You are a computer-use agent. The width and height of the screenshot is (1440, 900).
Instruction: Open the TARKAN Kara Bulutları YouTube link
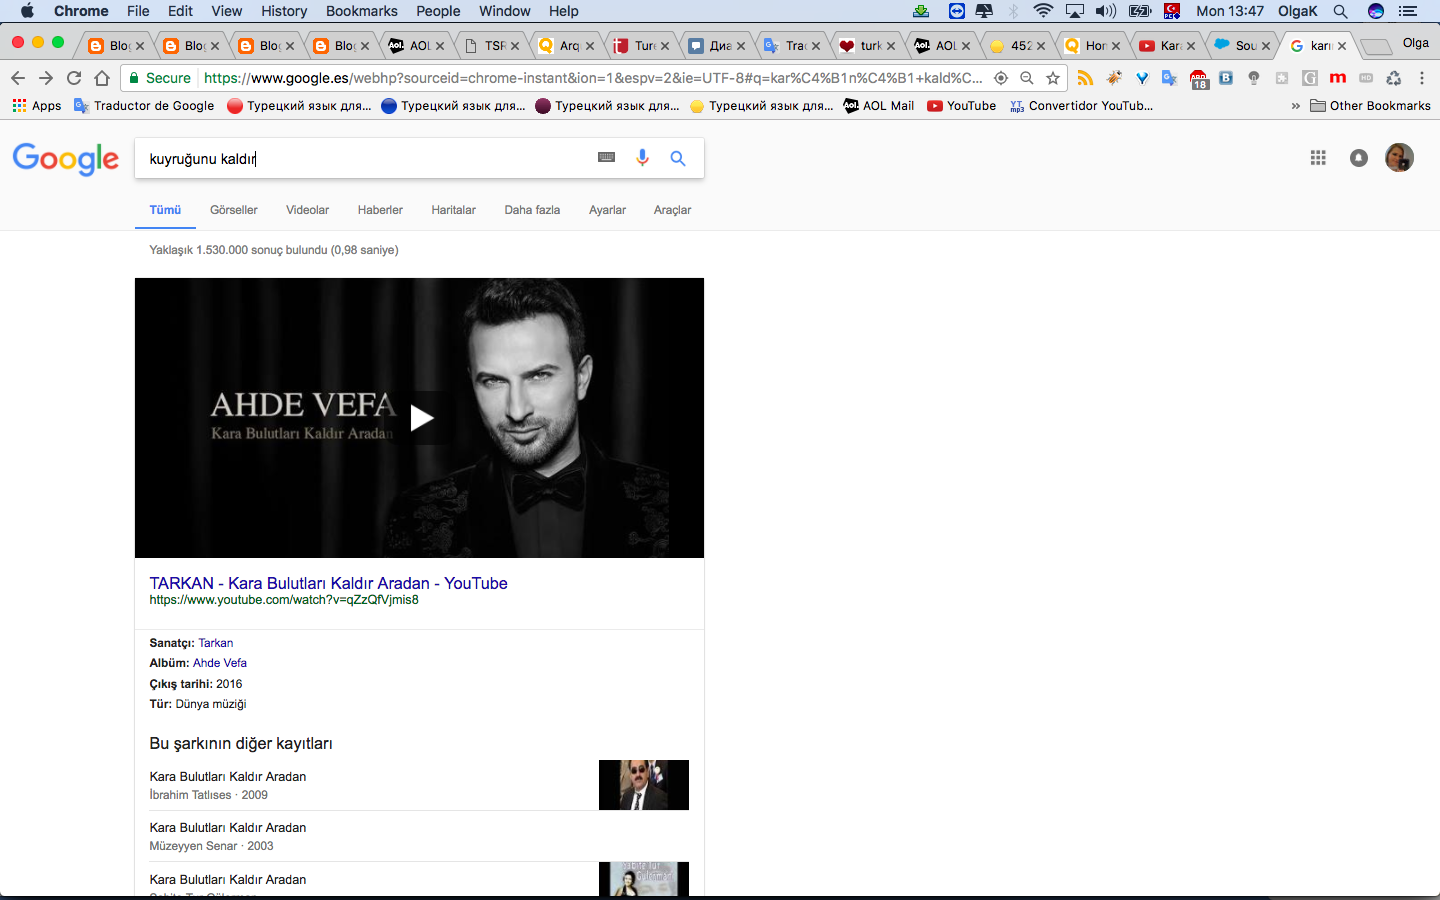tap(328, 583)
